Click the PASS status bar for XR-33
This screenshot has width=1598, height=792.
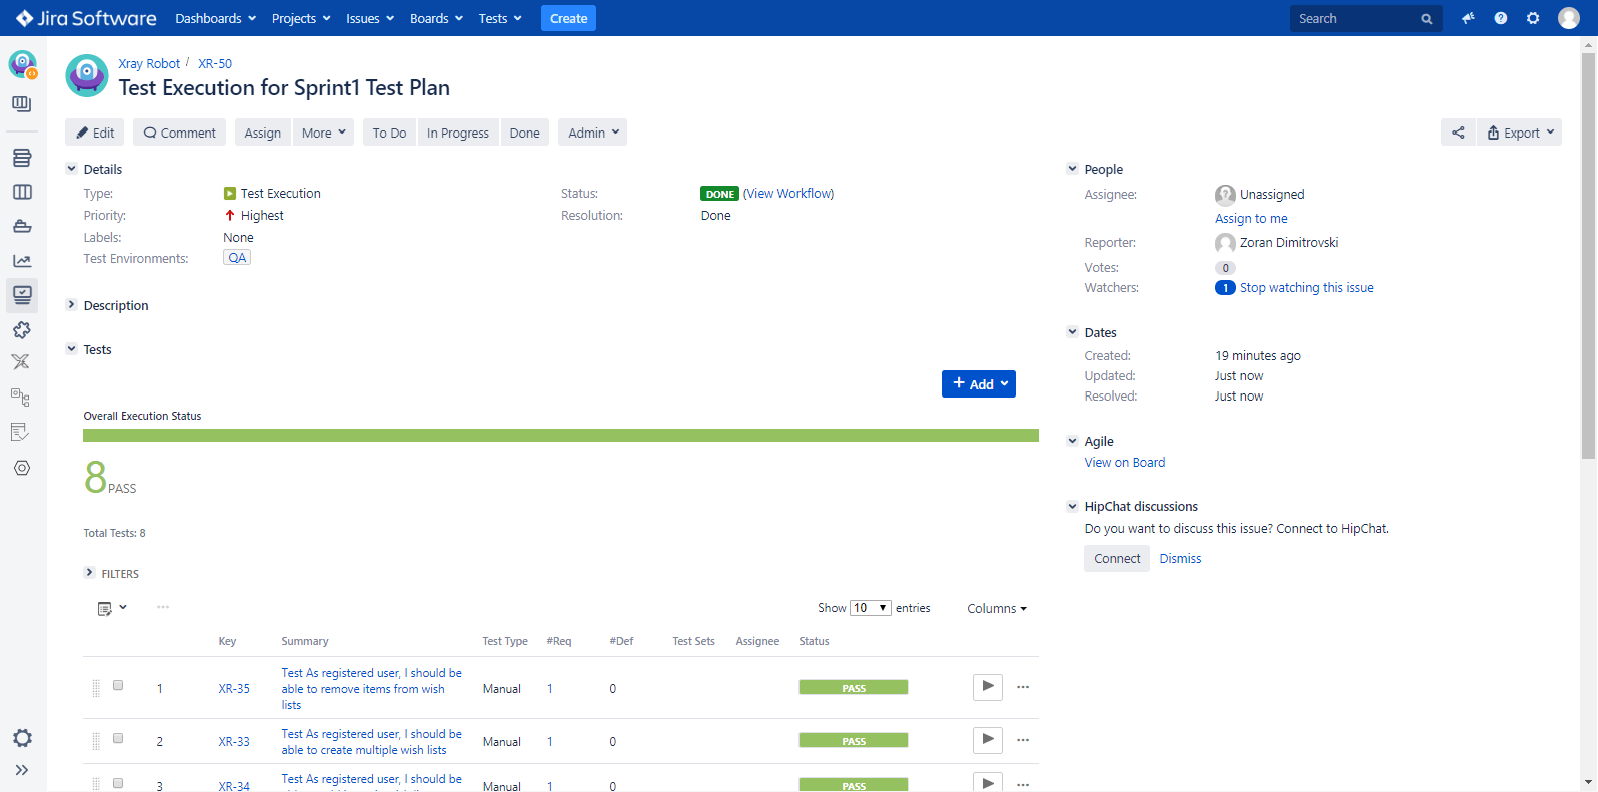pyautogui.click(x=854, y=740)
